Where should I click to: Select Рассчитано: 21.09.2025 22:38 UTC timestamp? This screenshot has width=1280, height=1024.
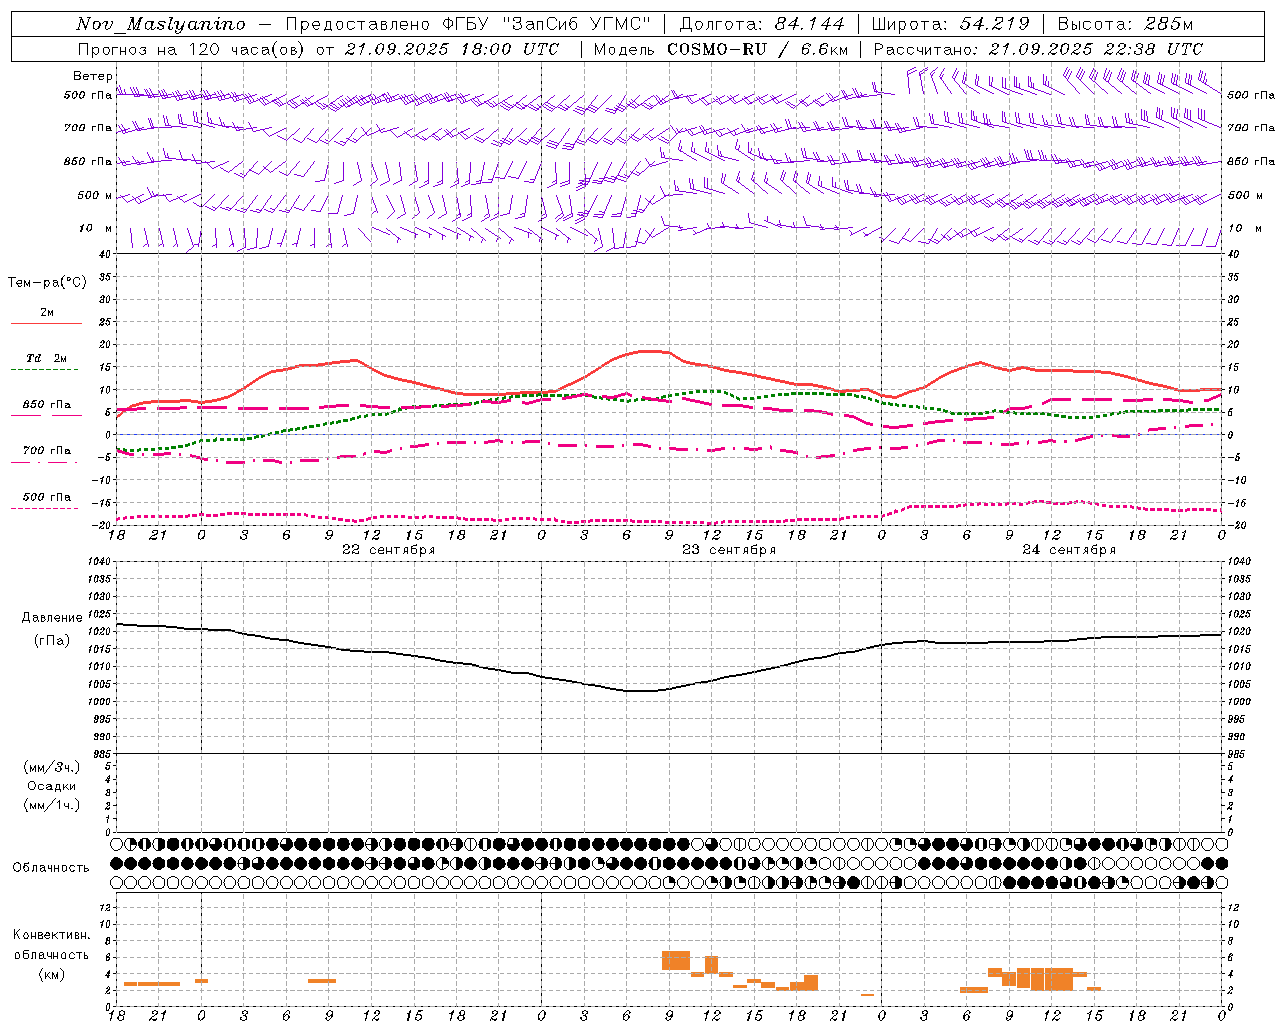(1038, 49)
